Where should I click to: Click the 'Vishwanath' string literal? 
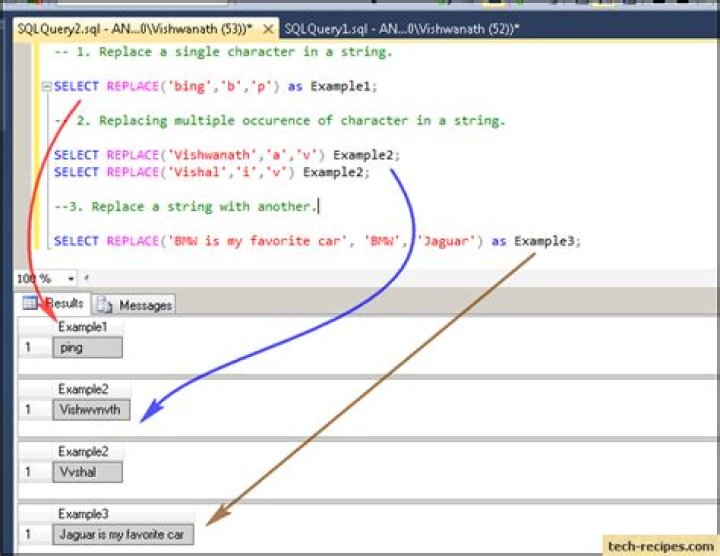[x=211, y=155]
